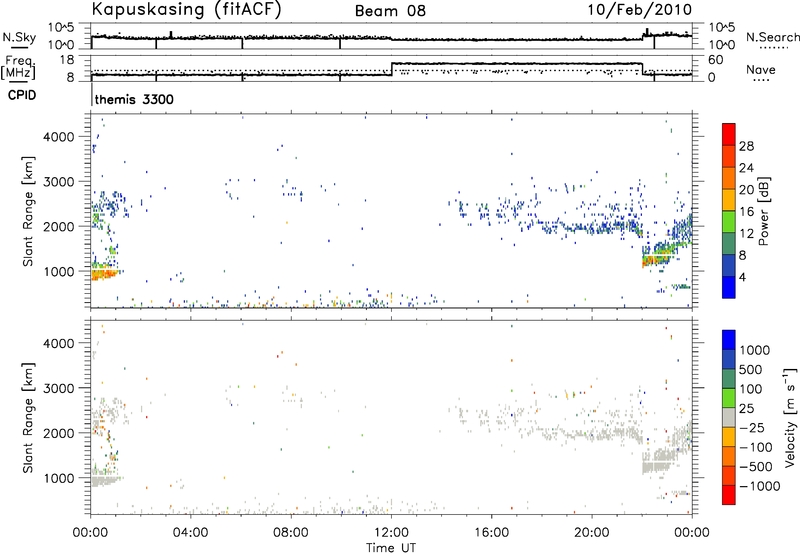Click the "-1000" label on Velocity color bar

tap(759, 486)
